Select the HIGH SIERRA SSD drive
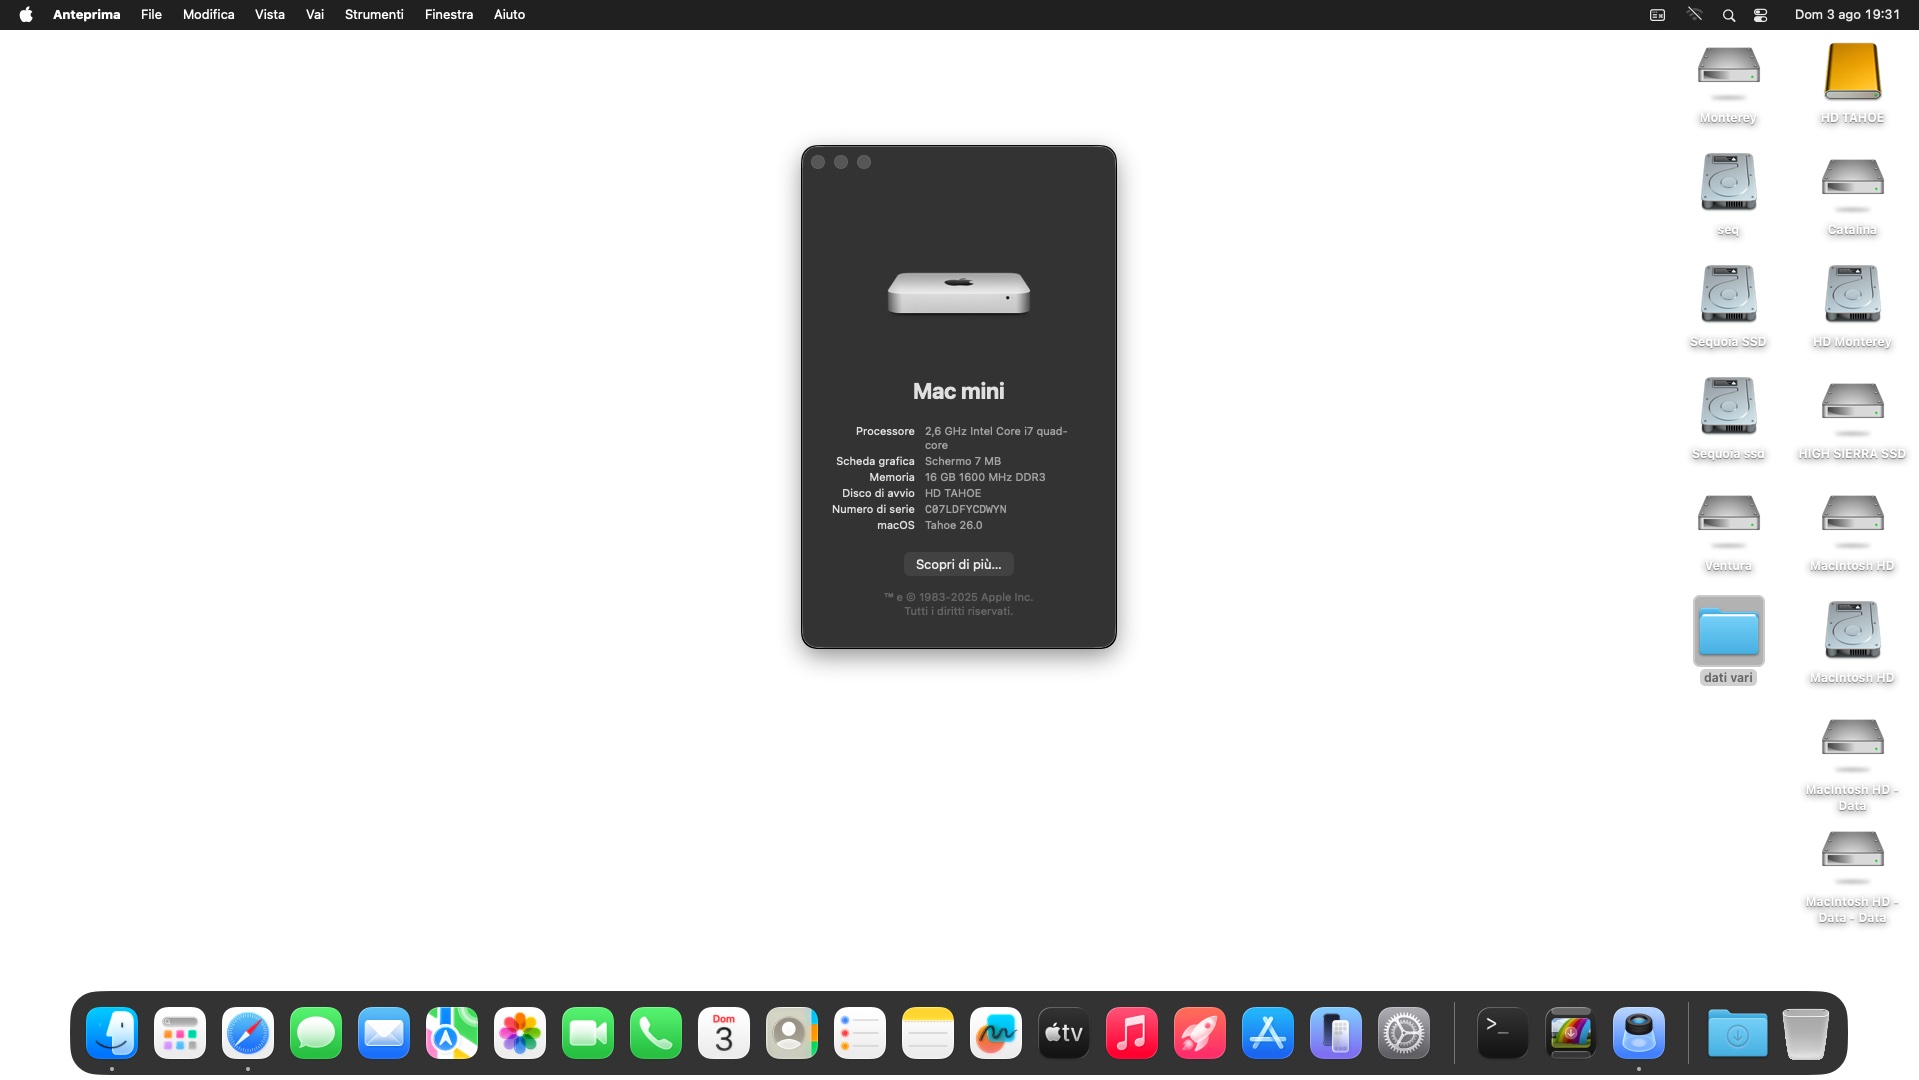1919x1080 pixels. (1852, 409)
